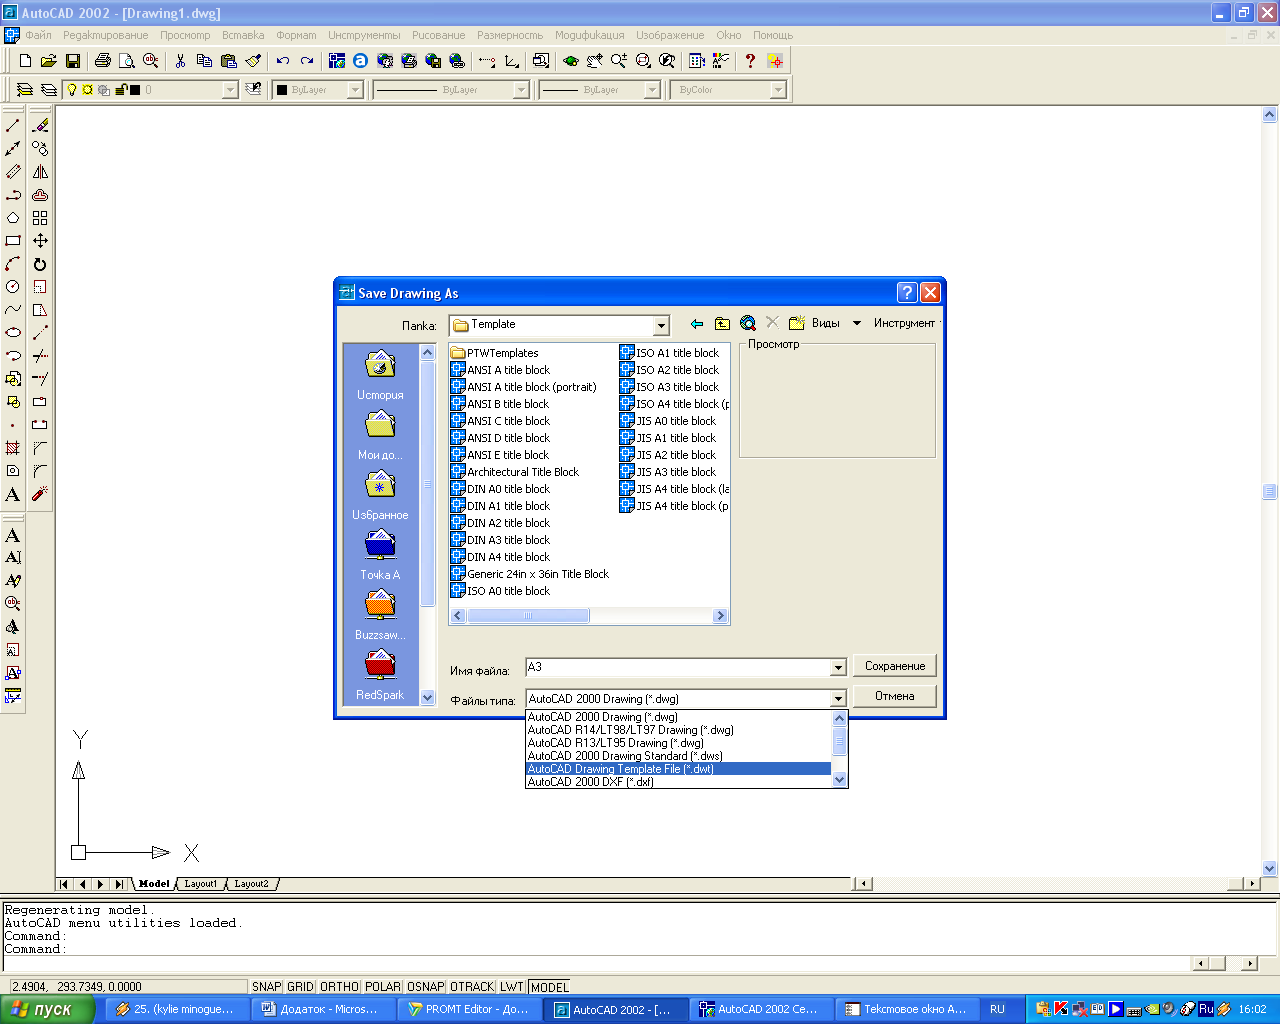Viewport: 1280px width, 1024px height.
Task: Select the Multiline Text tool
Action: pyautogui.click(x=13, y=494)
